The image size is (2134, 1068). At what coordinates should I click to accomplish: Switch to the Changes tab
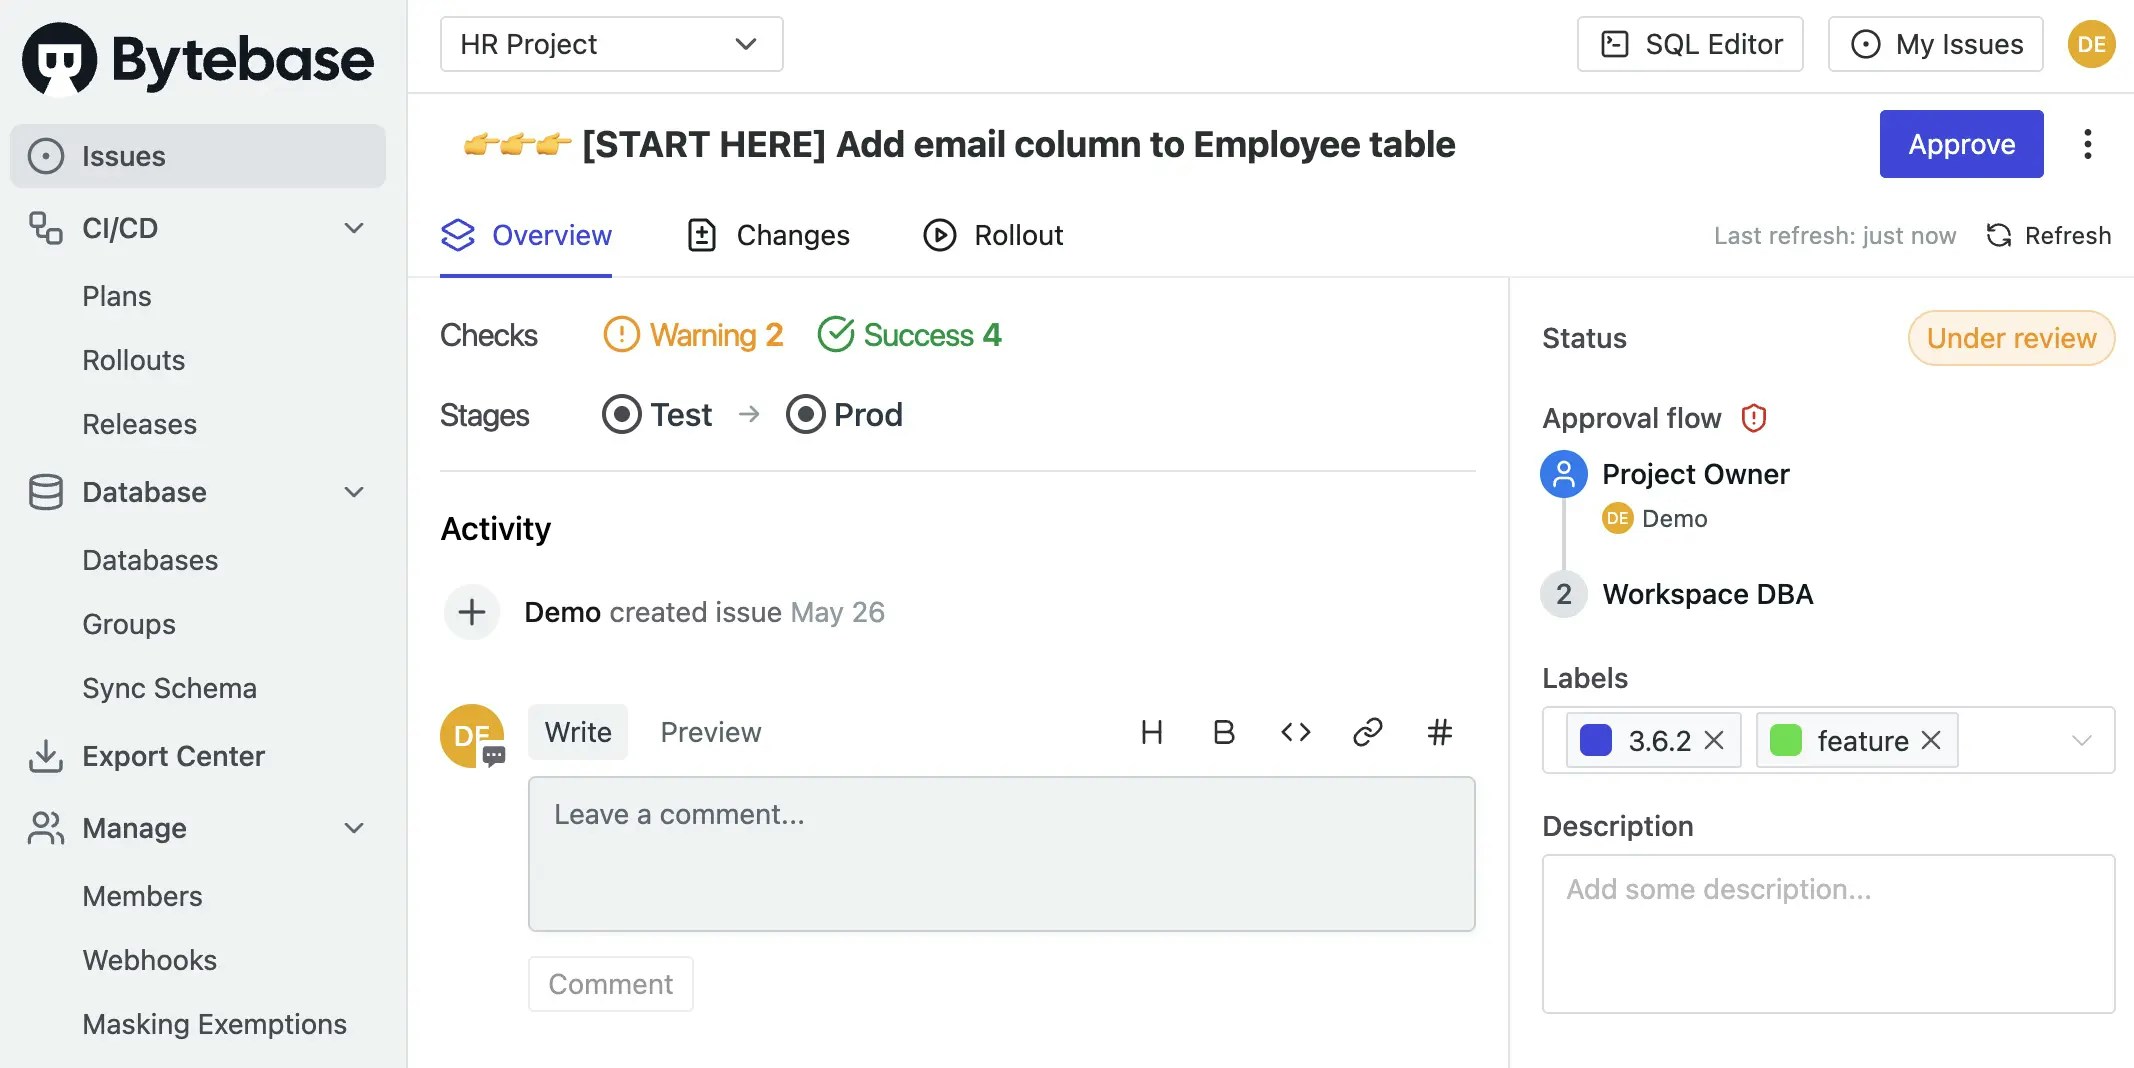click(768, 236)
